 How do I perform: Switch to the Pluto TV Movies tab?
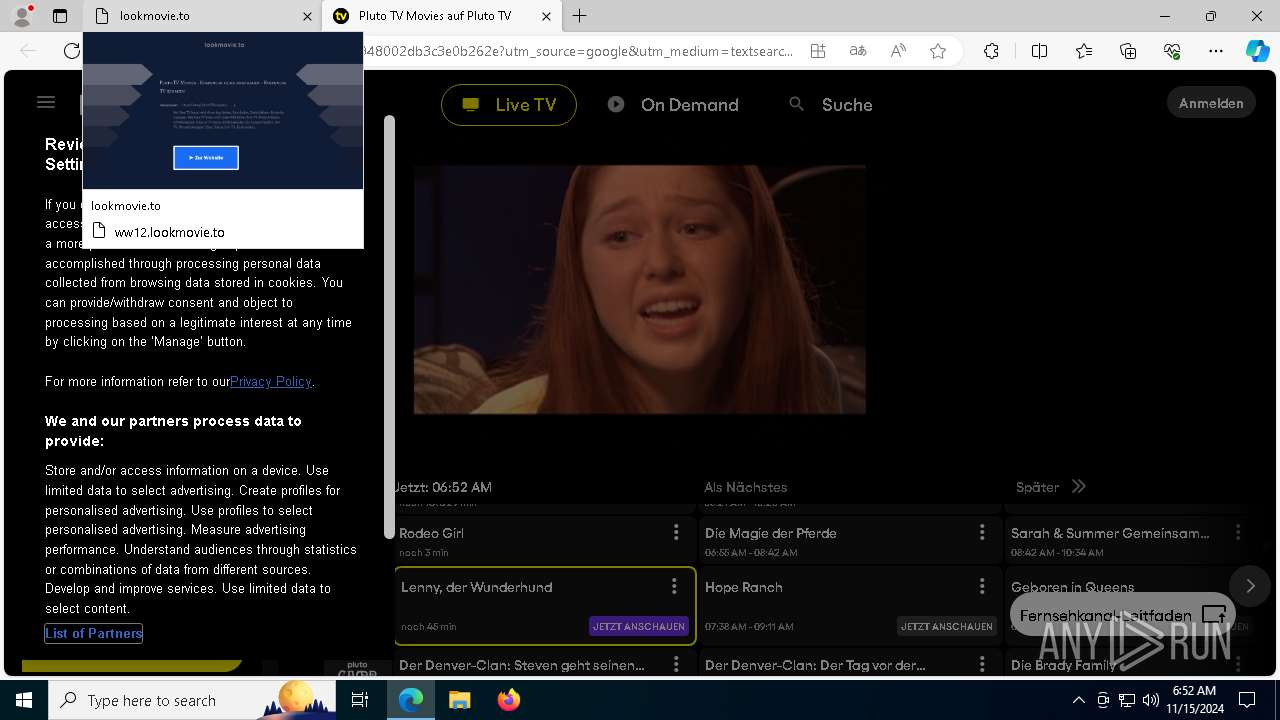click(x=440, y=16)
